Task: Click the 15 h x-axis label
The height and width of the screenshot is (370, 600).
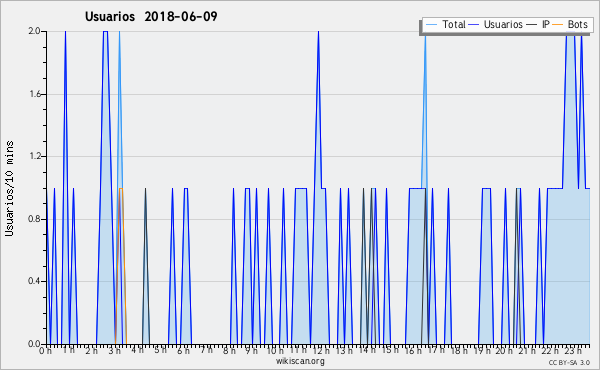Action: [390, 350]
